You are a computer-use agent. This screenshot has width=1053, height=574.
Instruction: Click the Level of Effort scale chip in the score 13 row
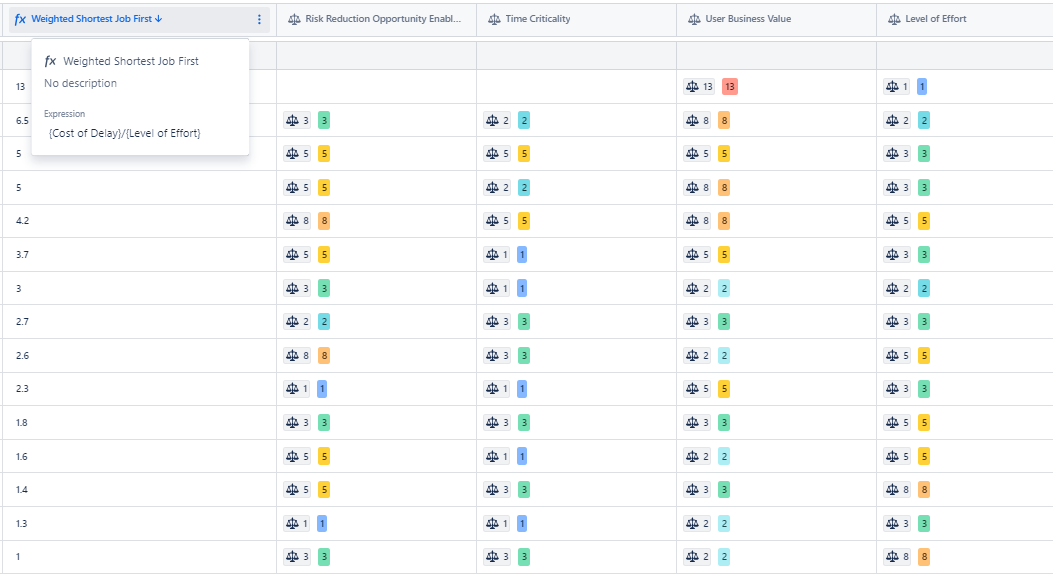point(897,87)
